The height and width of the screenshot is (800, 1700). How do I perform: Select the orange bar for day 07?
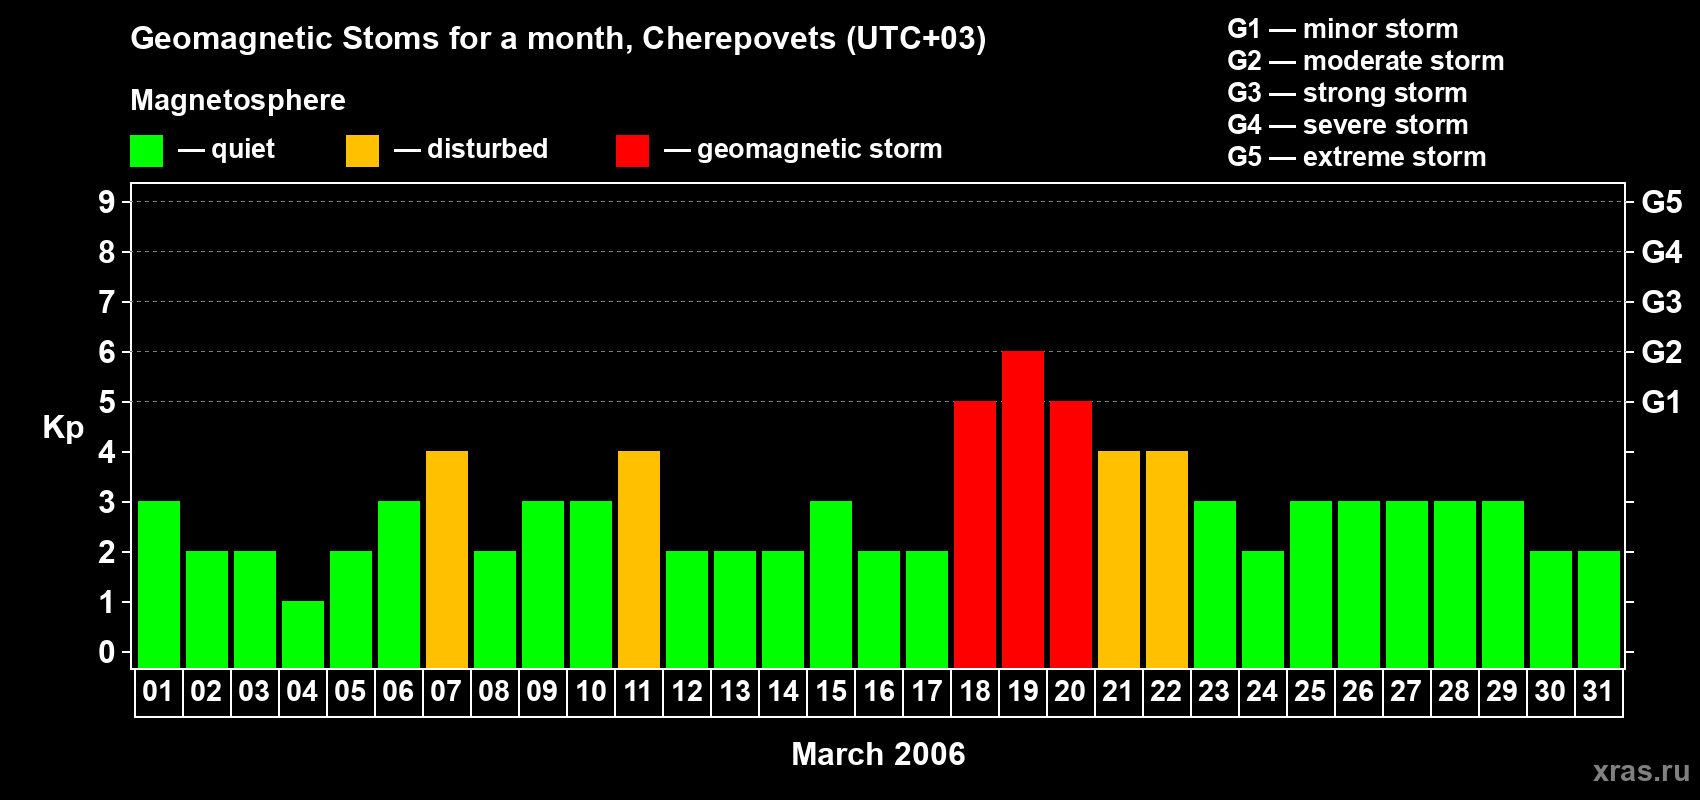[446, 559]
